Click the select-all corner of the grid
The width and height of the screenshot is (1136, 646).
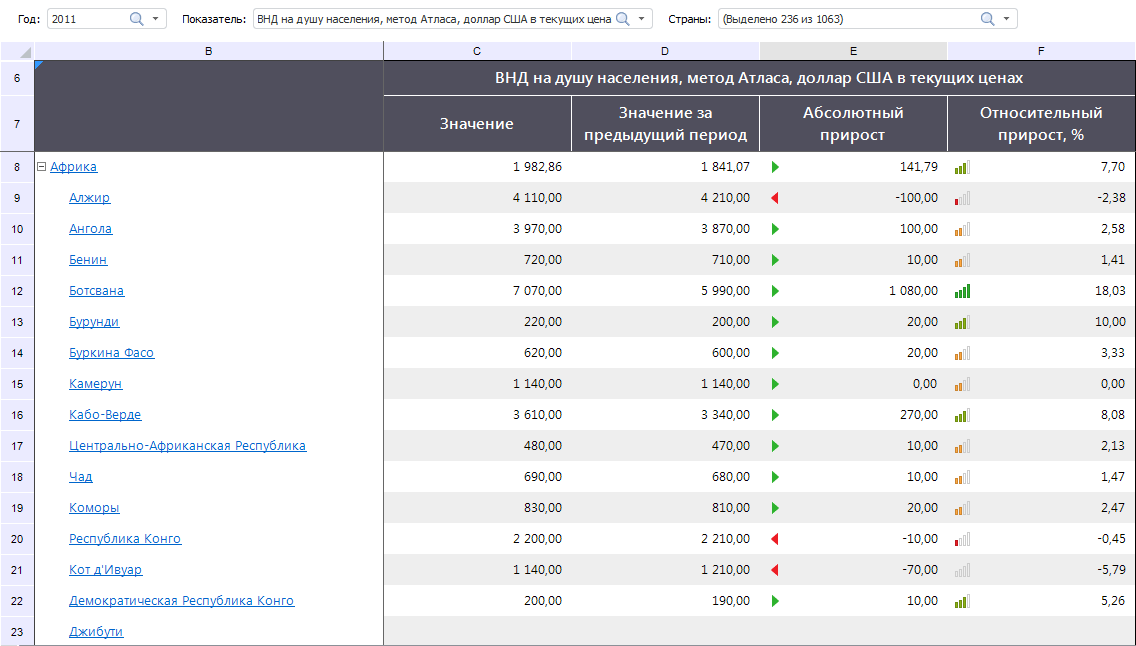[x=18, y=51]
